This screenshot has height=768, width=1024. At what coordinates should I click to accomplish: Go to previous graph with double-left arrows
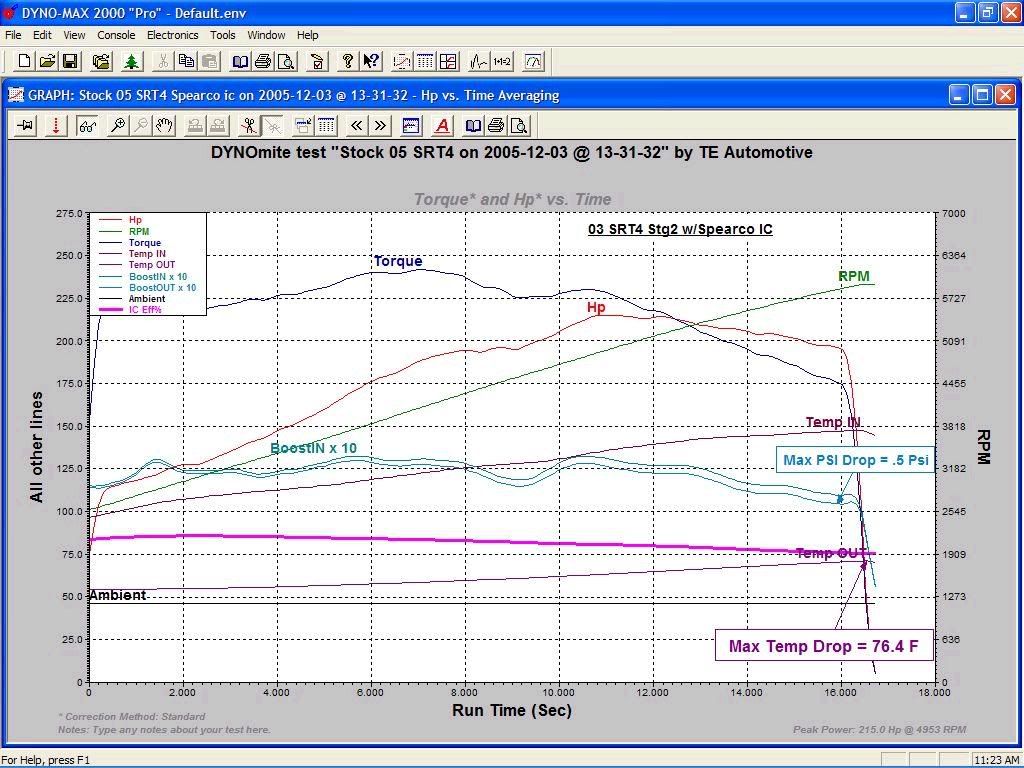[357, 126]
